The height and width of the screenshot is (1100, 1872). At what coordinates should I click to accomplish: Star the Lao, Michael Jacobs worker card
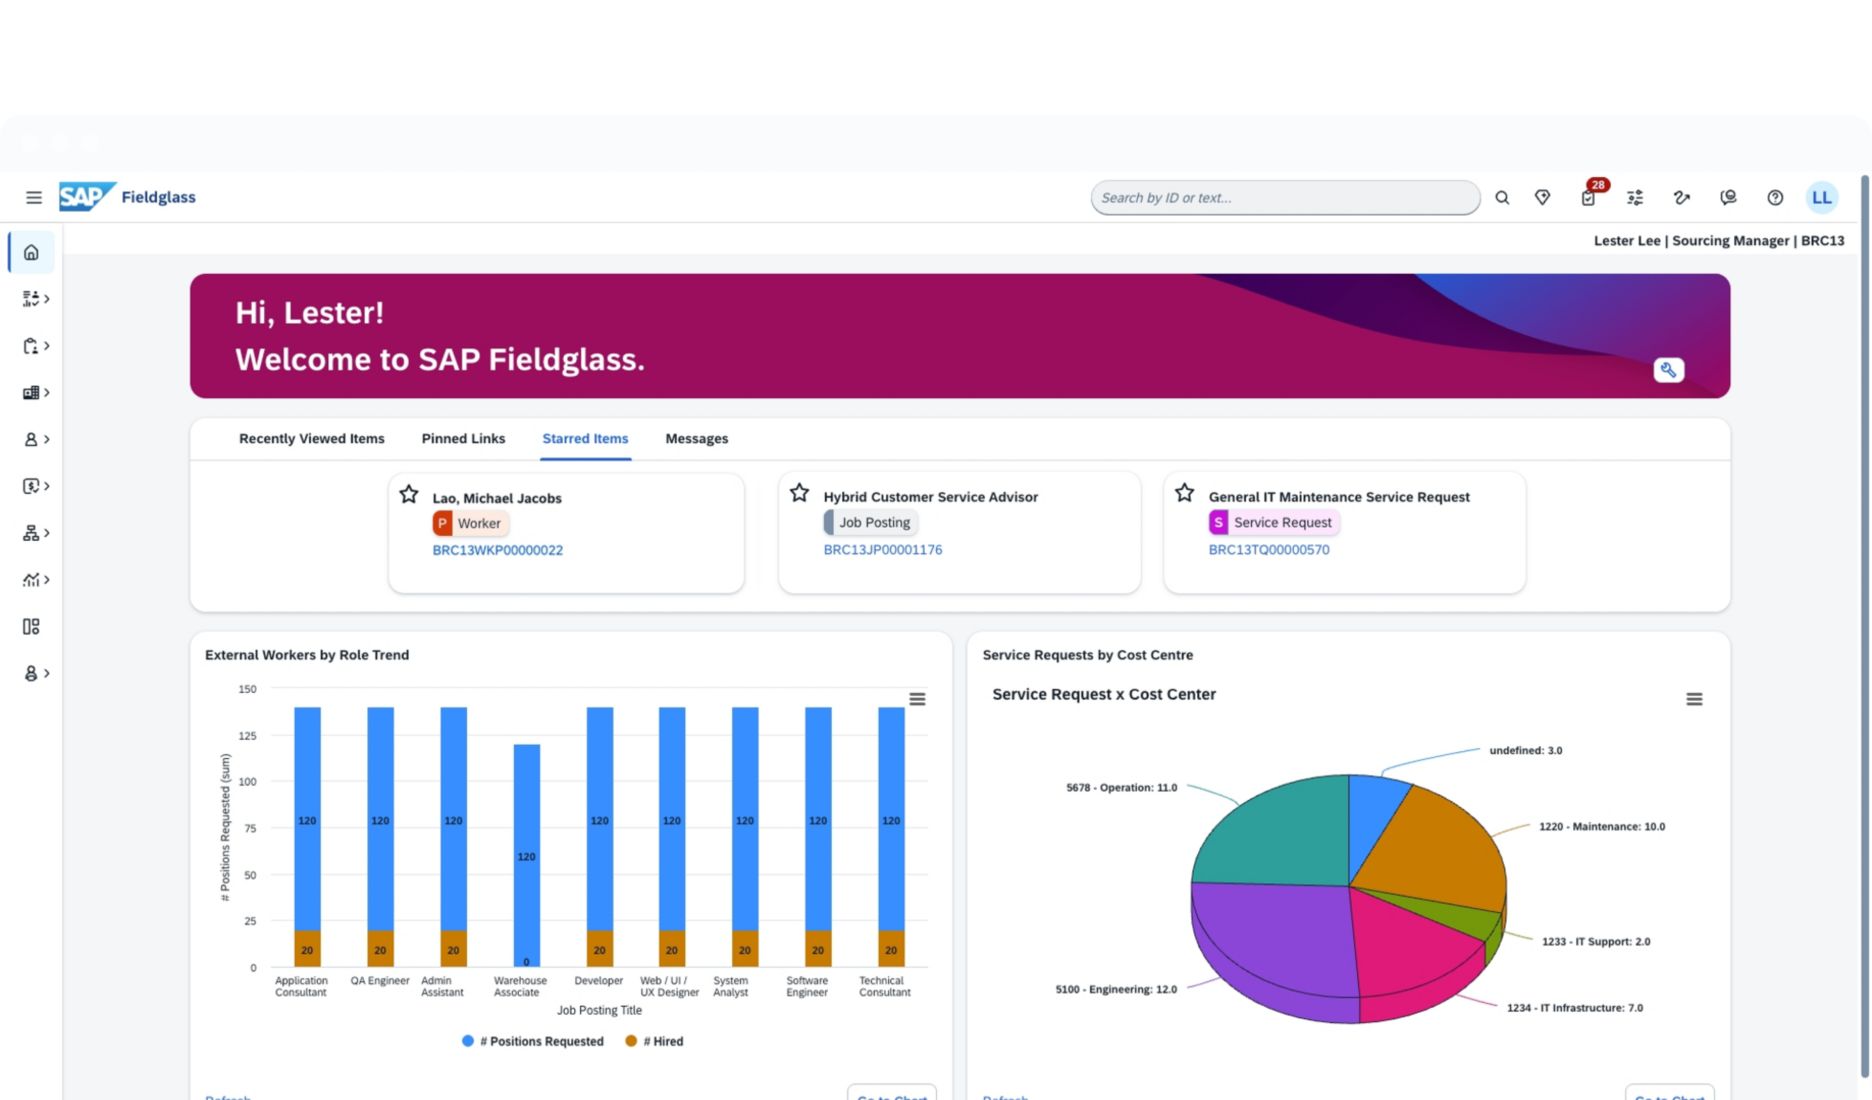409,493
